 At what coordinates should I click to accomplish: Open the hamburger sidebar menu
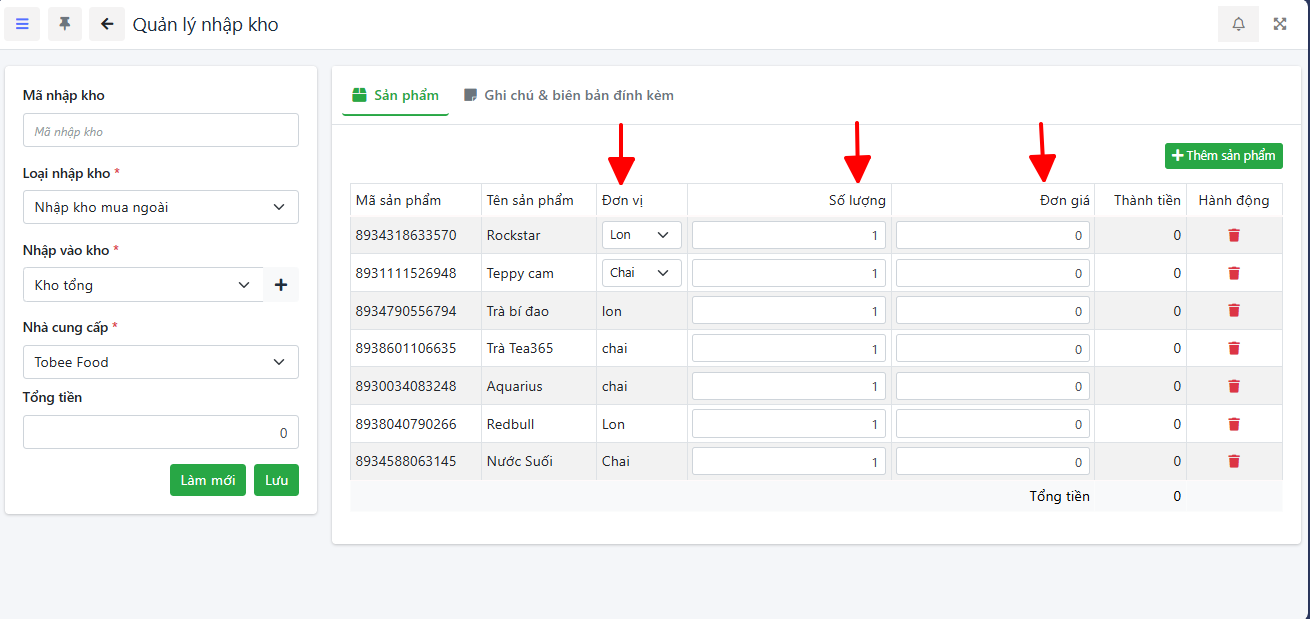[22, 24]
